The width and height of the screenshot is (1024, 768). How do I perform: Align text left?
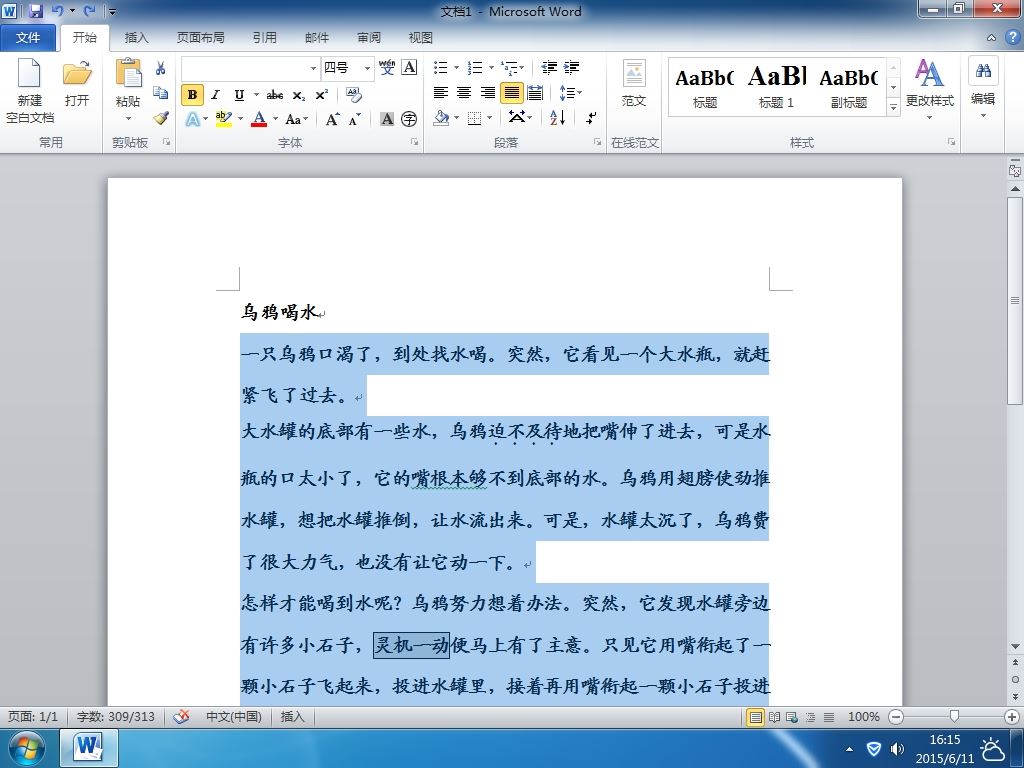[441, 93]
